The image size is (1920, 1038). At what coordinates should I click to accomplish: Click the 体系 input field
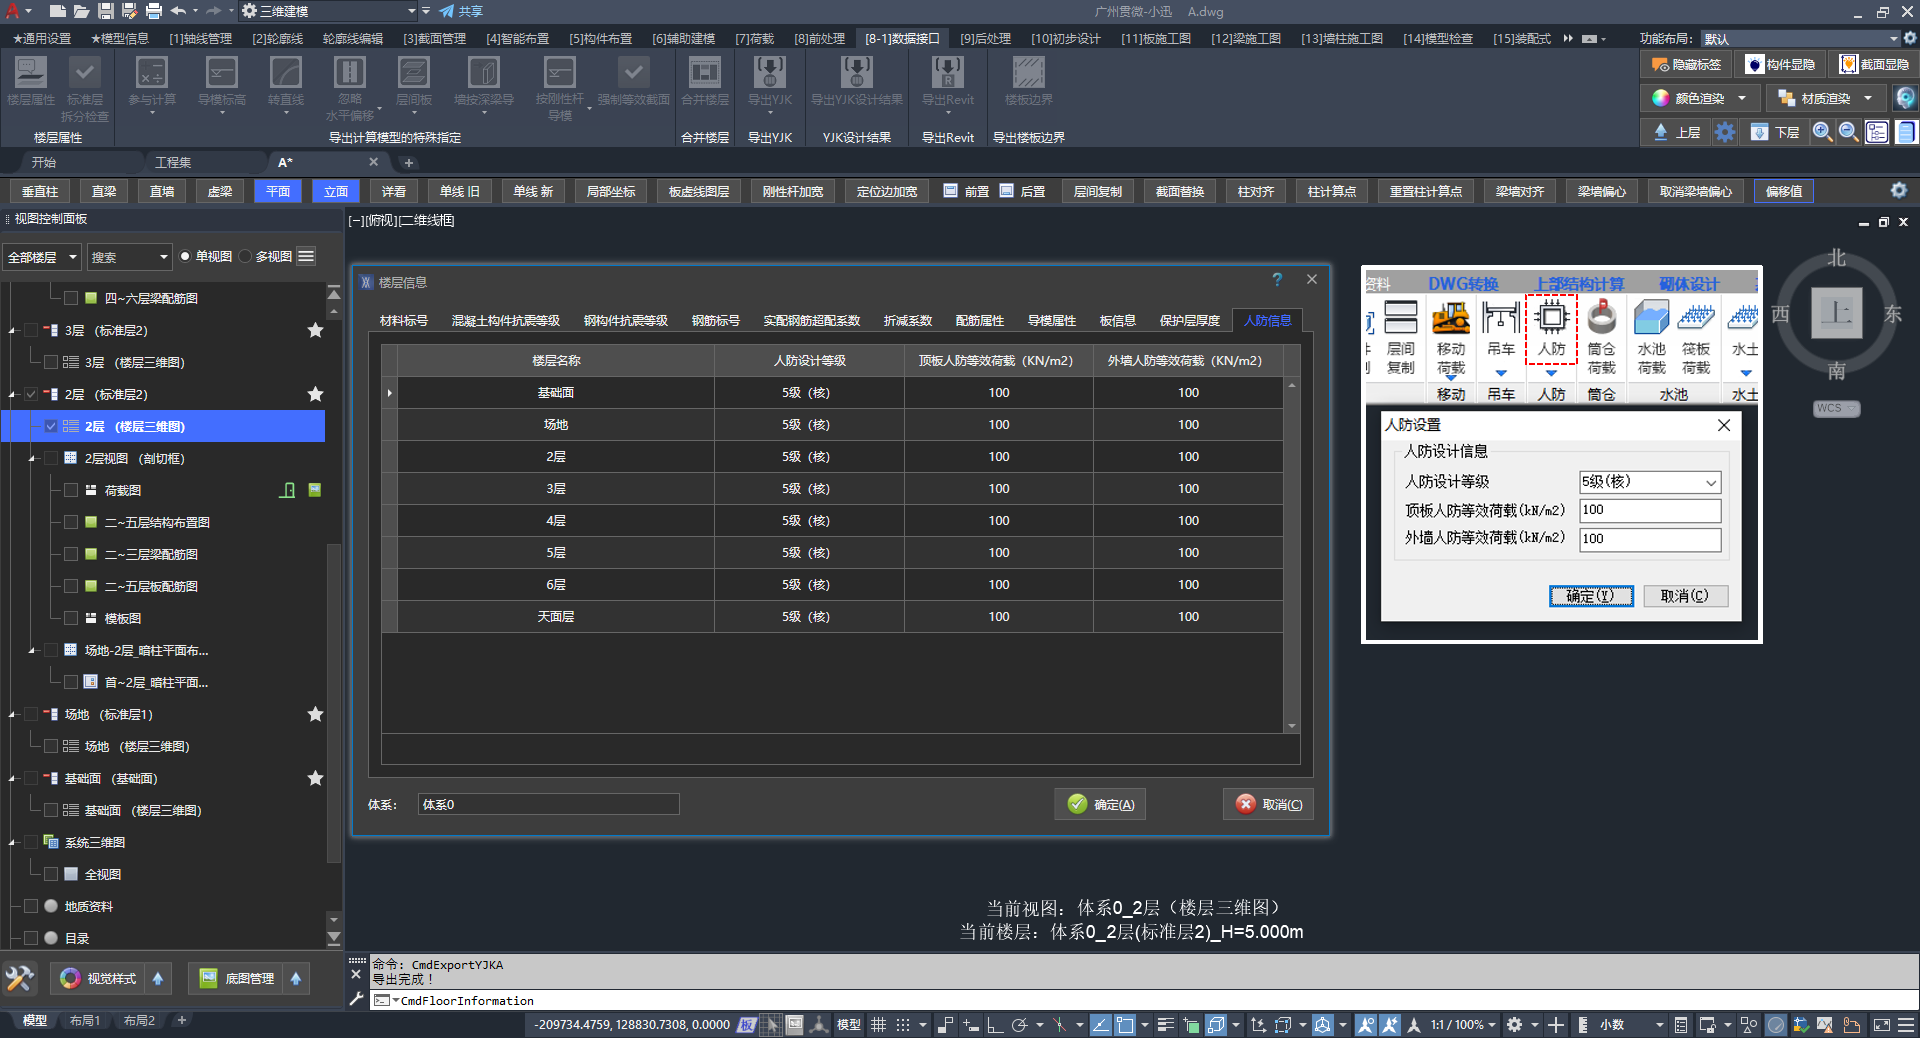(548, 804)
